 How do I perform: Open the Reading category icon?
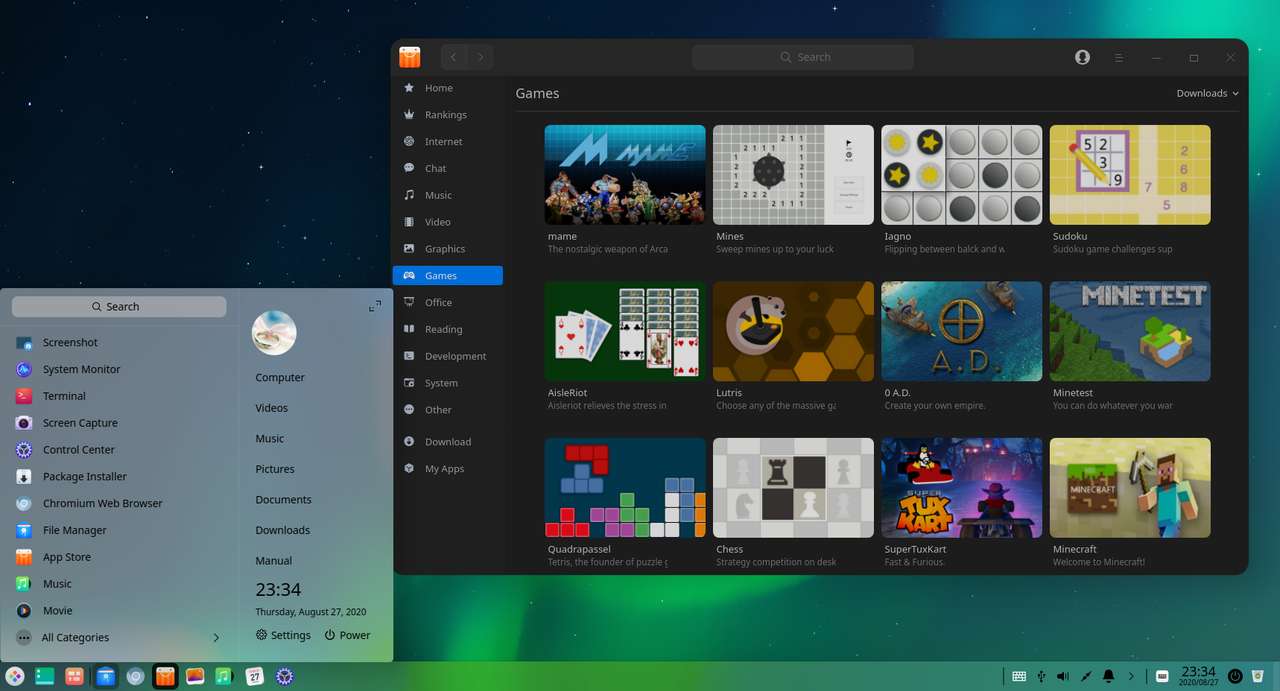pyautogui.click(x=409, y=329)
